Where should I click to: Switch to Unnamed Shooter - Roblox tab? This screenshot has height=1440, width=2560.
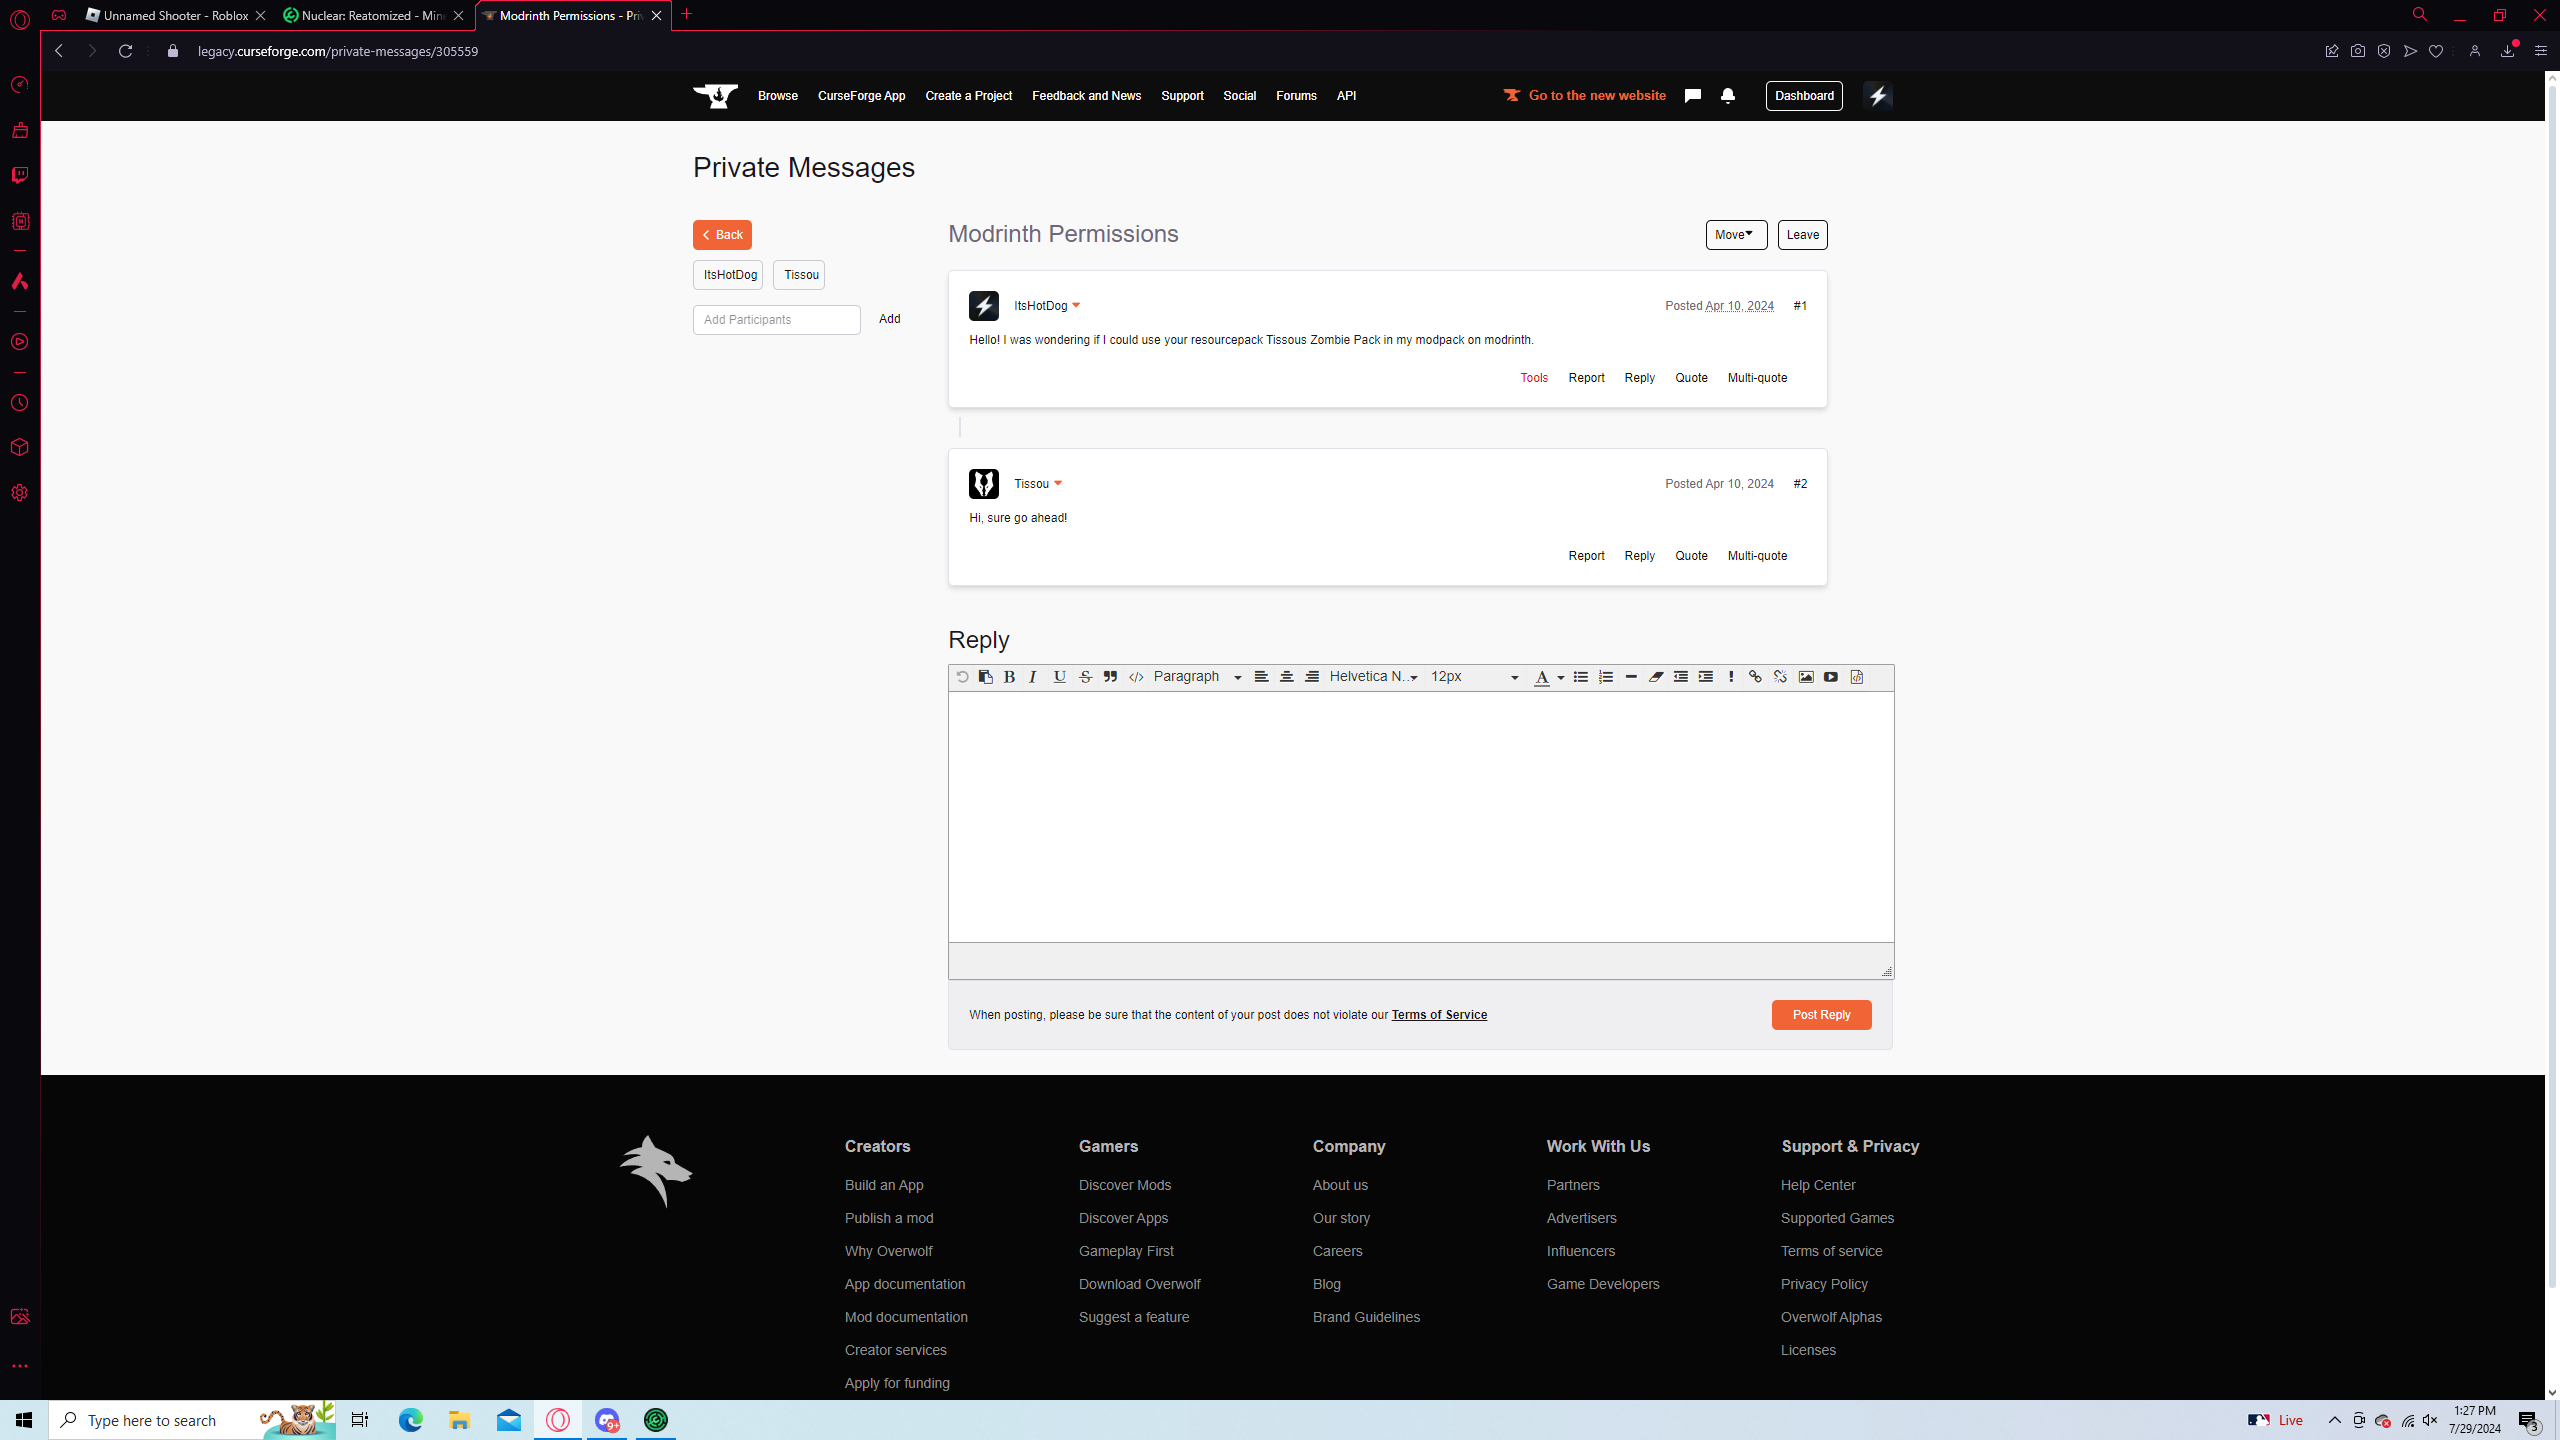[176, 16]
